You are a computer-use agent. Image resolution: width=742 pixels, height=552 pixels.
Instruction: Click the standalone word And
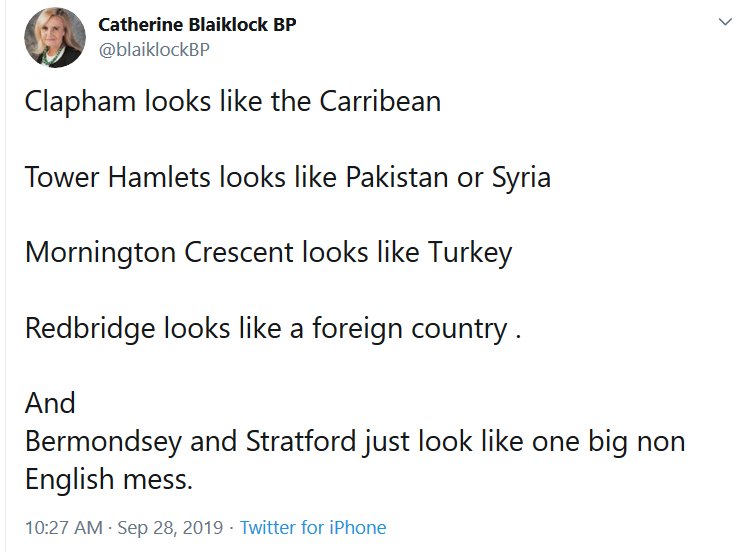pyautogui.click(x=50, y=403)
